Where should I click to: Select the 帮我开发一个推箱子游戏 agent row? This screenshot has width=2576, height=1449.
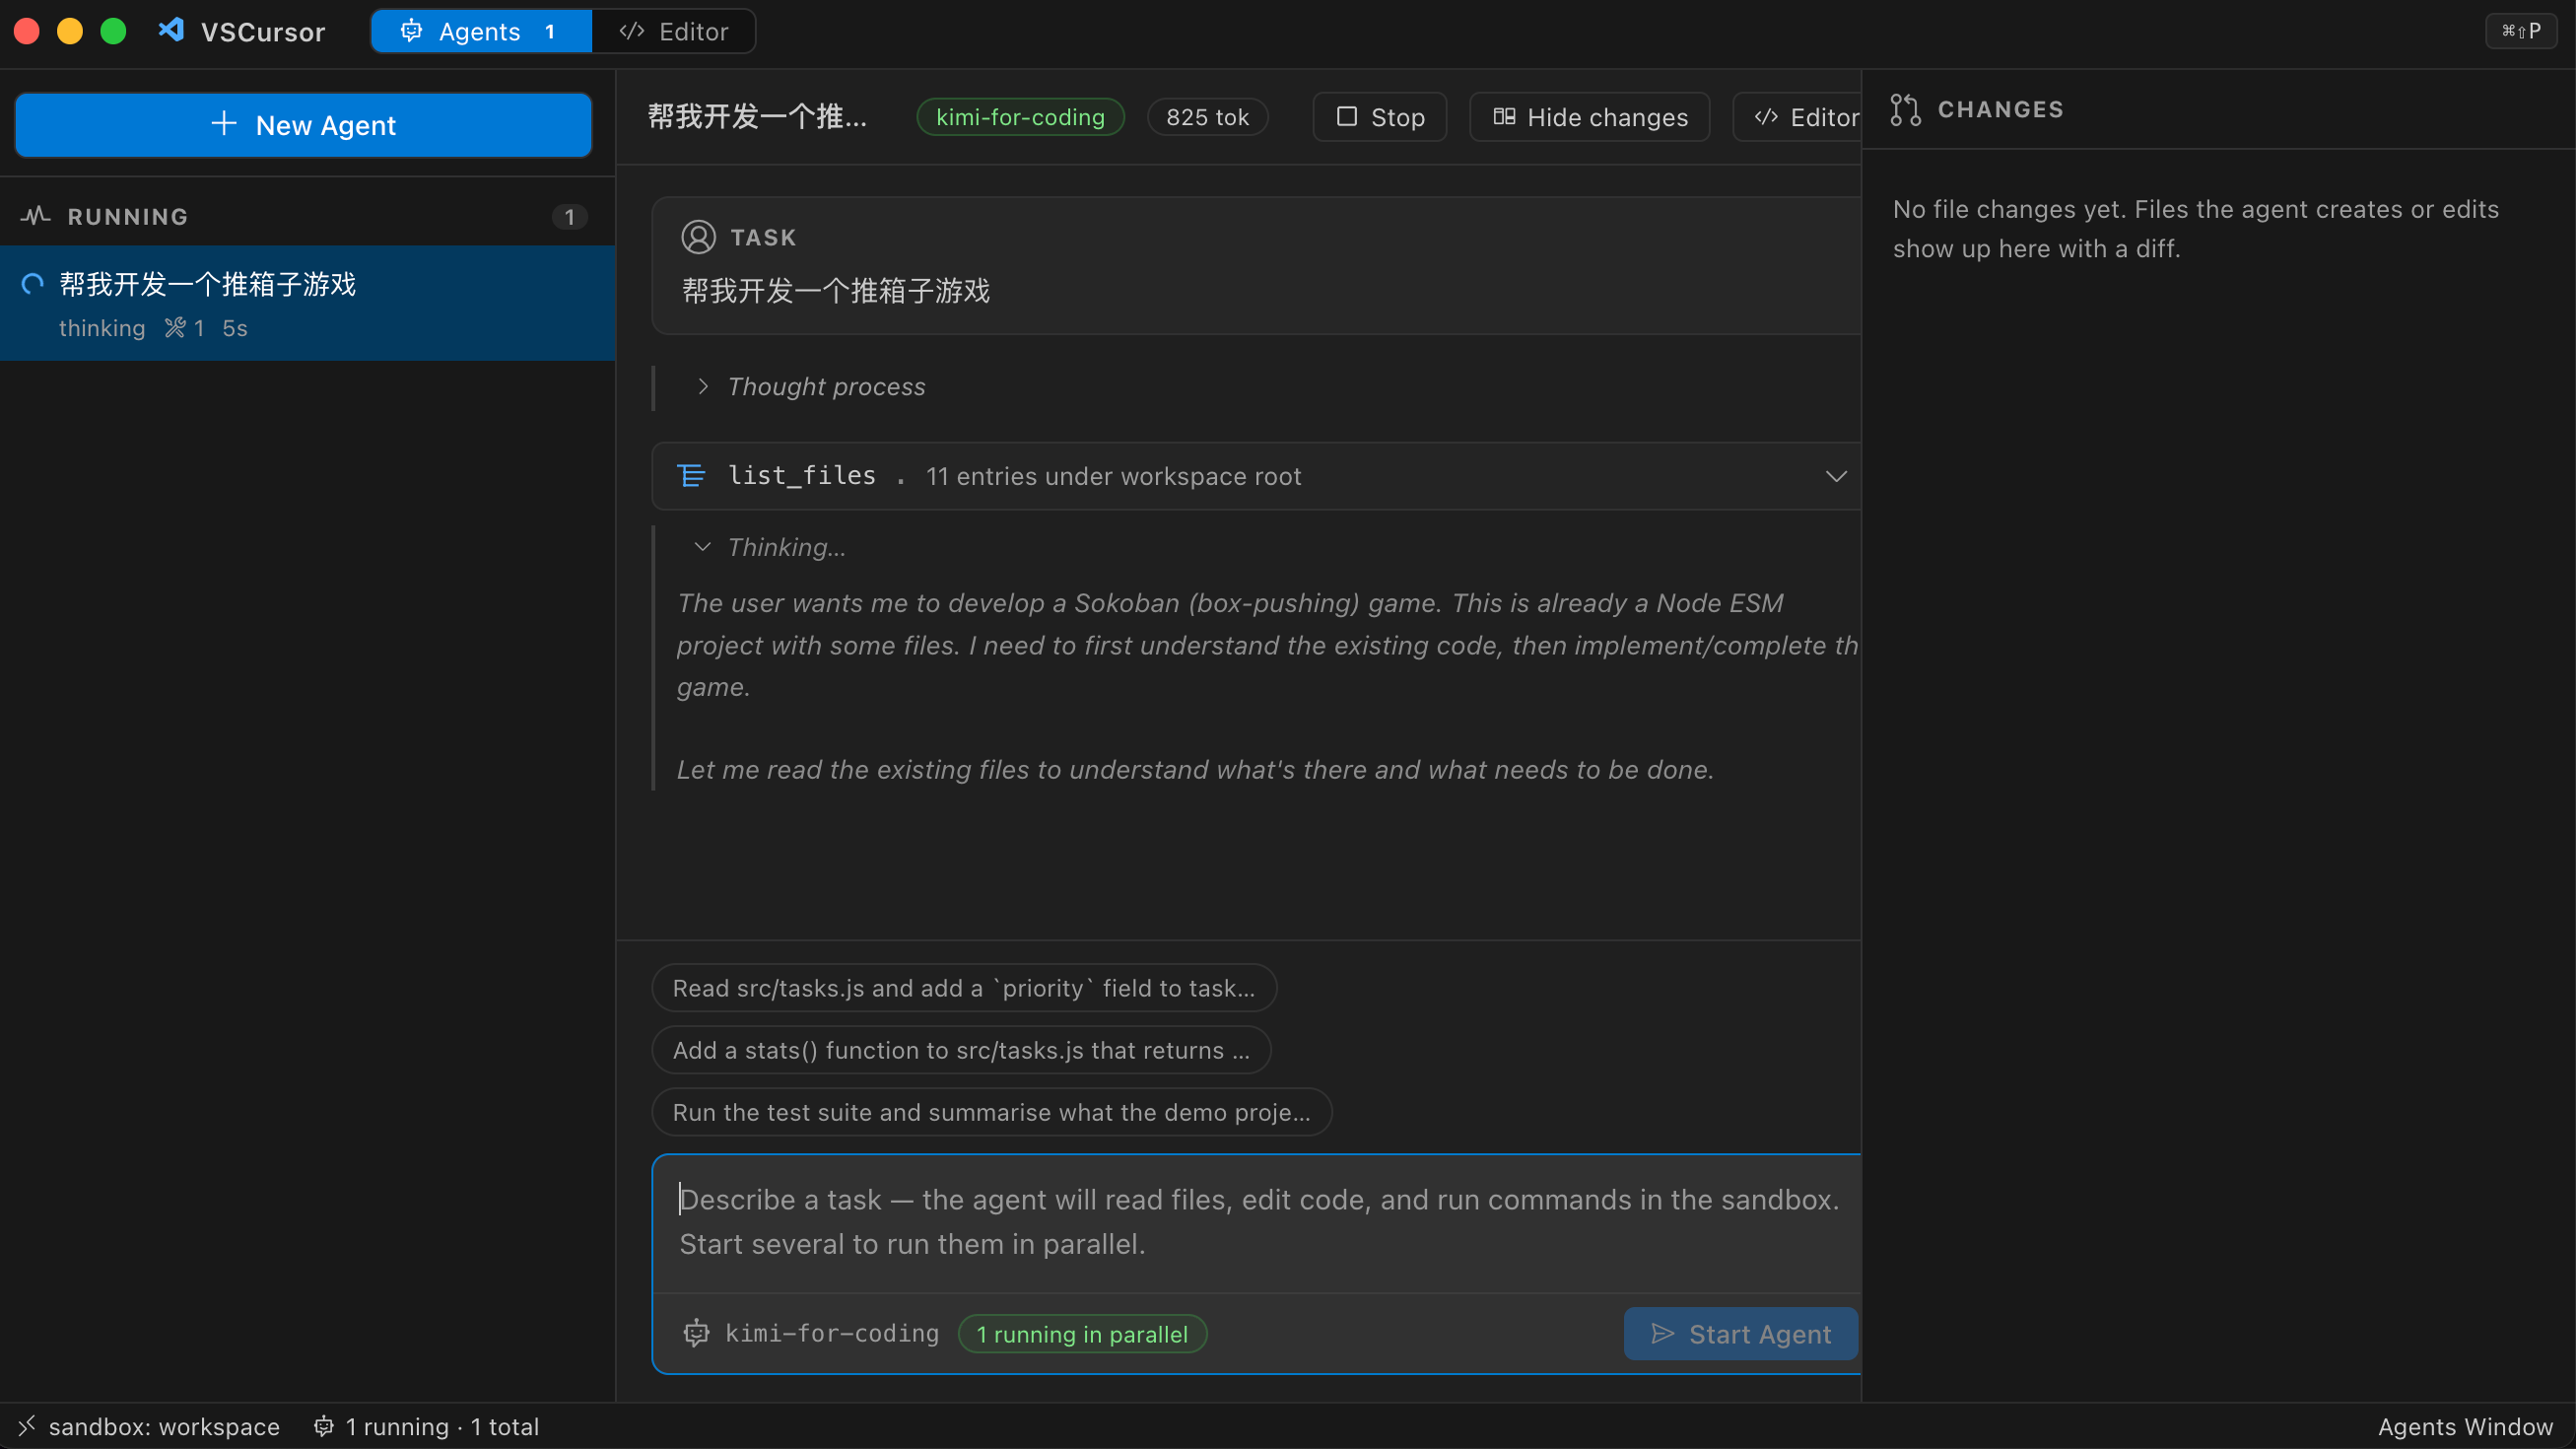coord(307,304)
